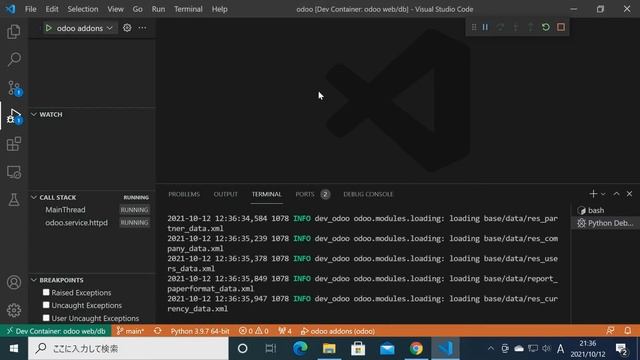Select odoo.service.httpd thread
Viewport: 640px width, 360px height.
coord(76,222)
